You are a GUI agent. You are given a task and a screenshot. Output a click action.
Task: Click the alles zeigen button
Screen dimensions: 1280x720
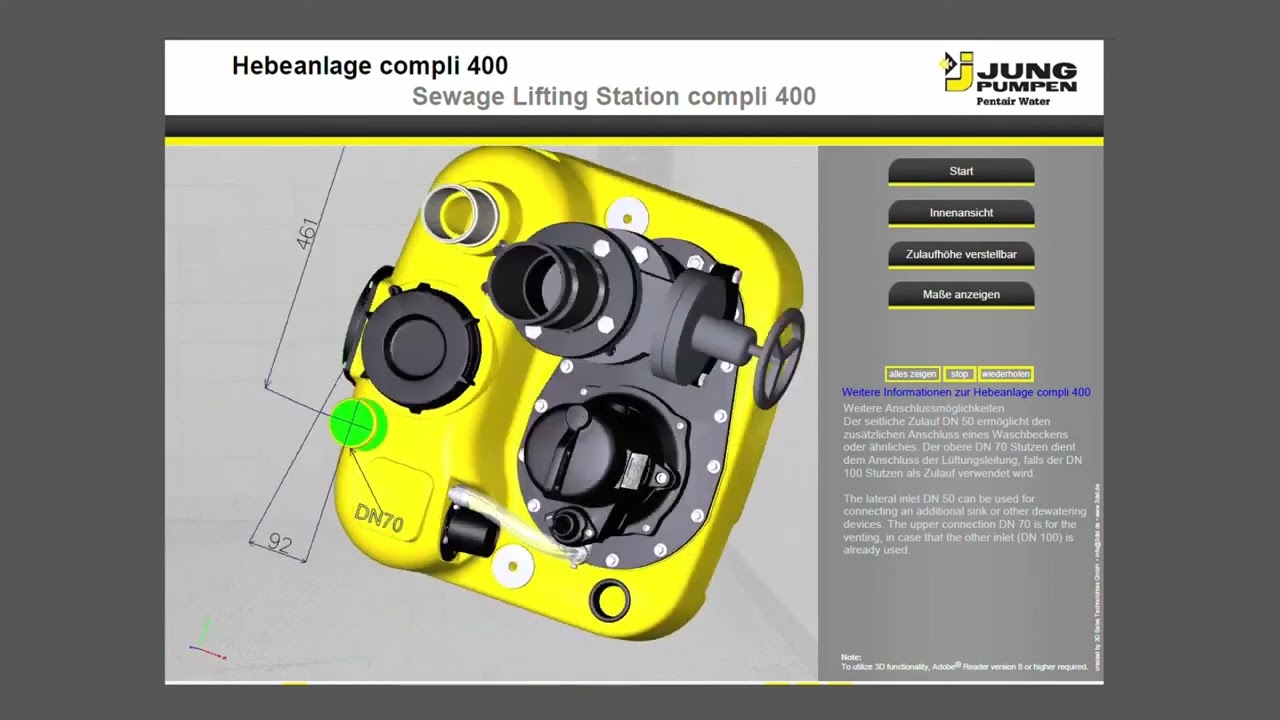[912, 374]
